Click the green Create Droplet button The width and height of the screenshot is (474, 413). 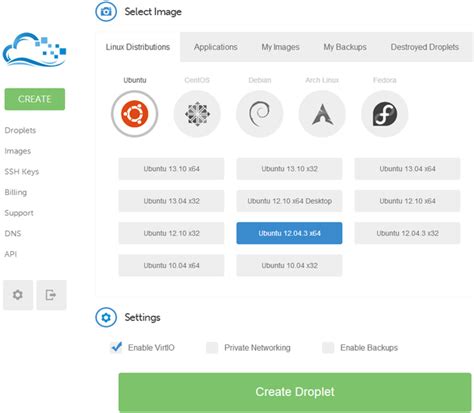295,392
